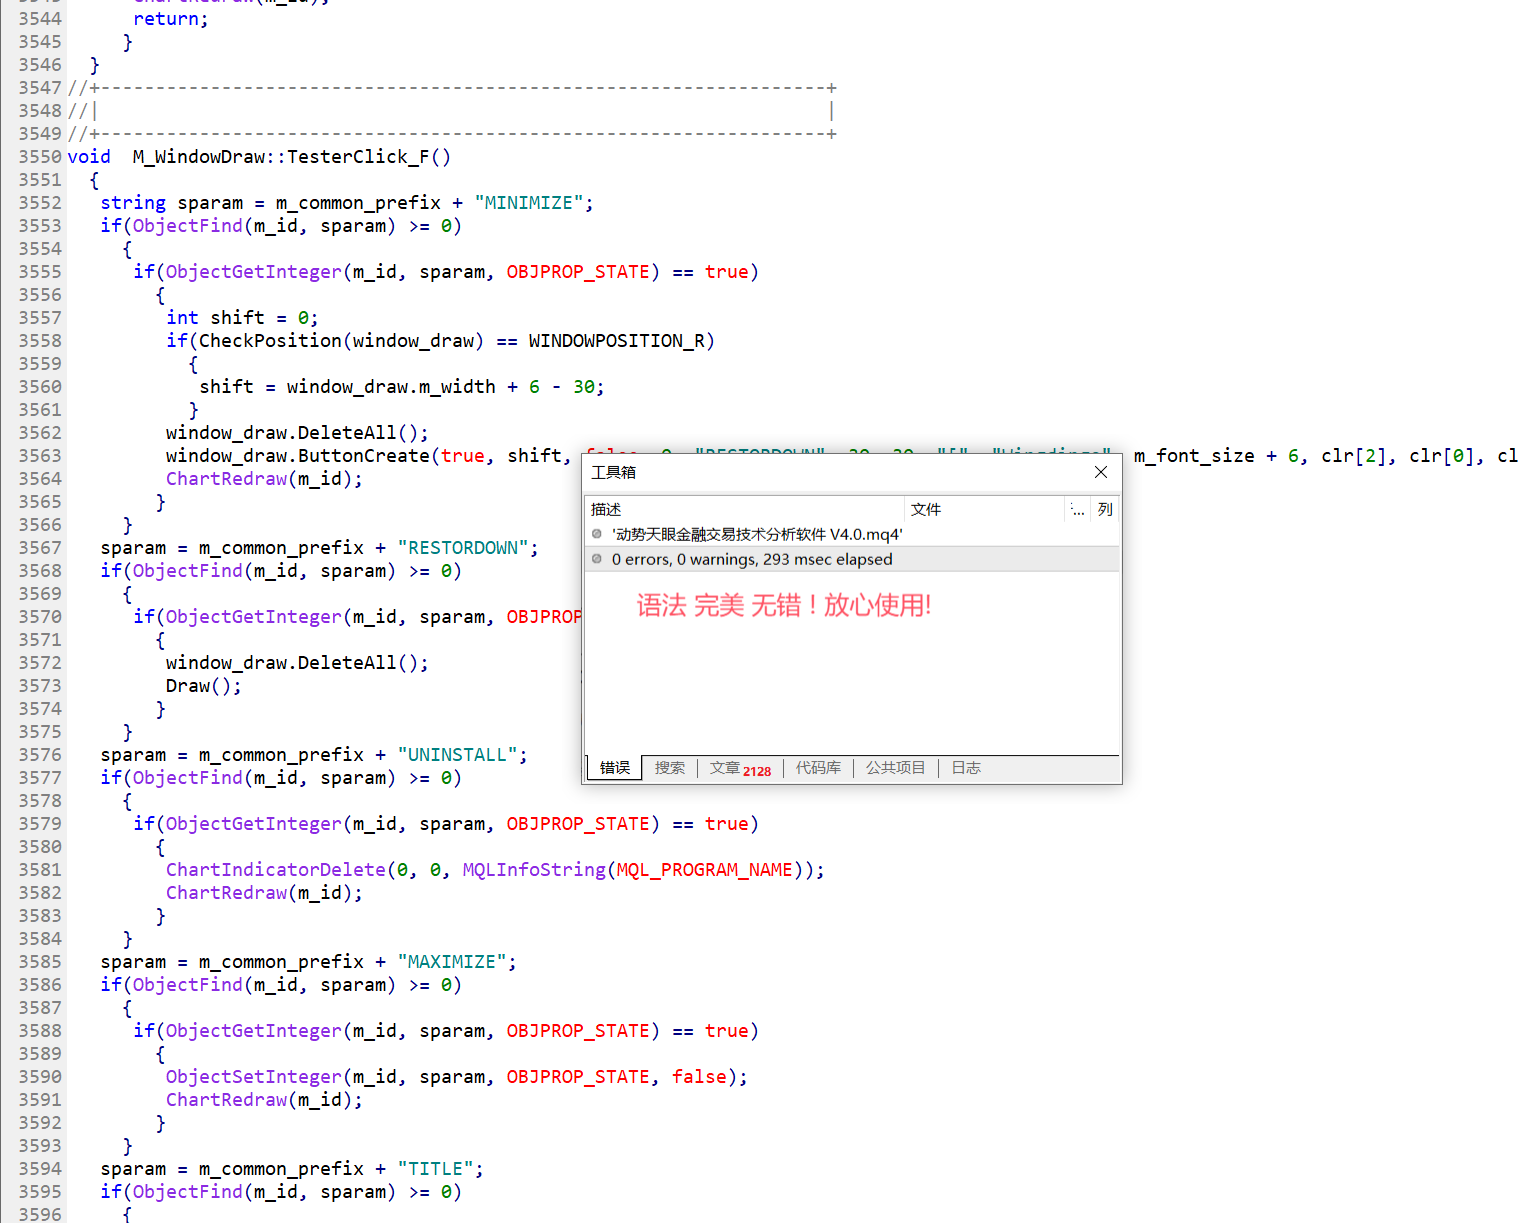1520x1223 pixels.
Task: Click 'if(ObjectFind(m_id, sparam) >= 0)' on line 3553
Action: 281,226
